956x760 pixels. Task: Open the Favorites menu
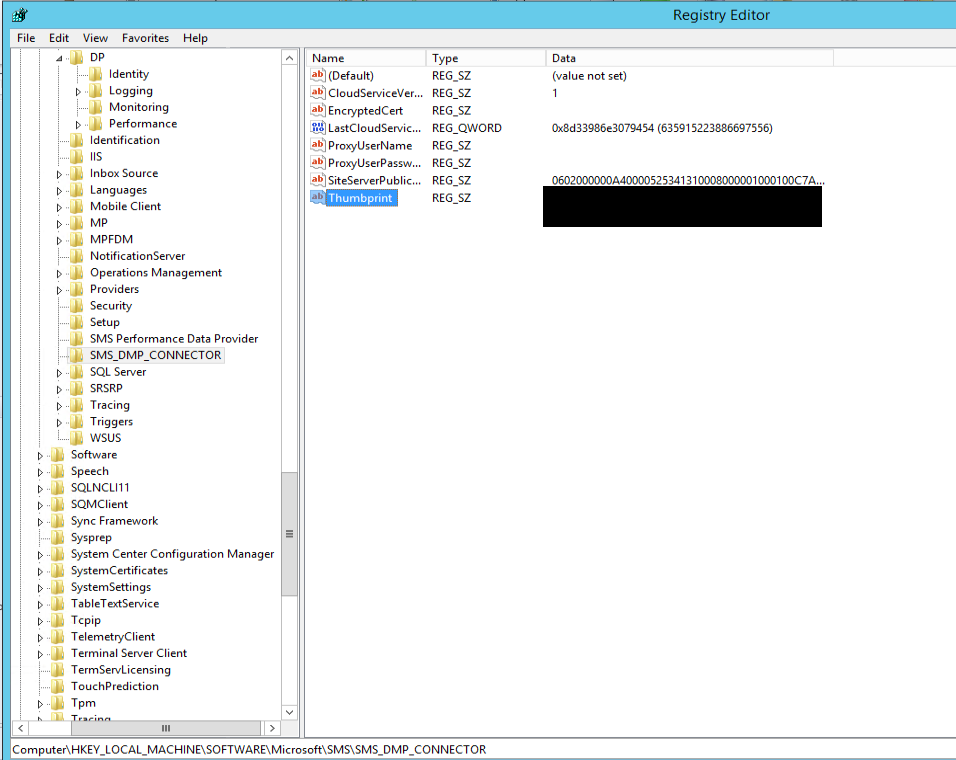click(145, 38)
